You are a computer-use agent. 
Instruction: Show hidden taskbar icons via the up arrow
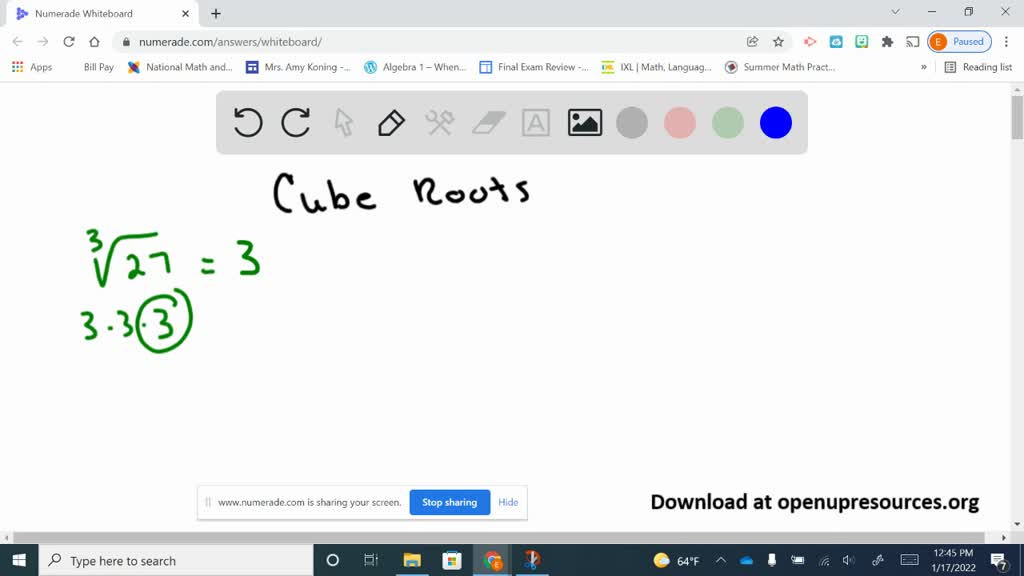720,560
